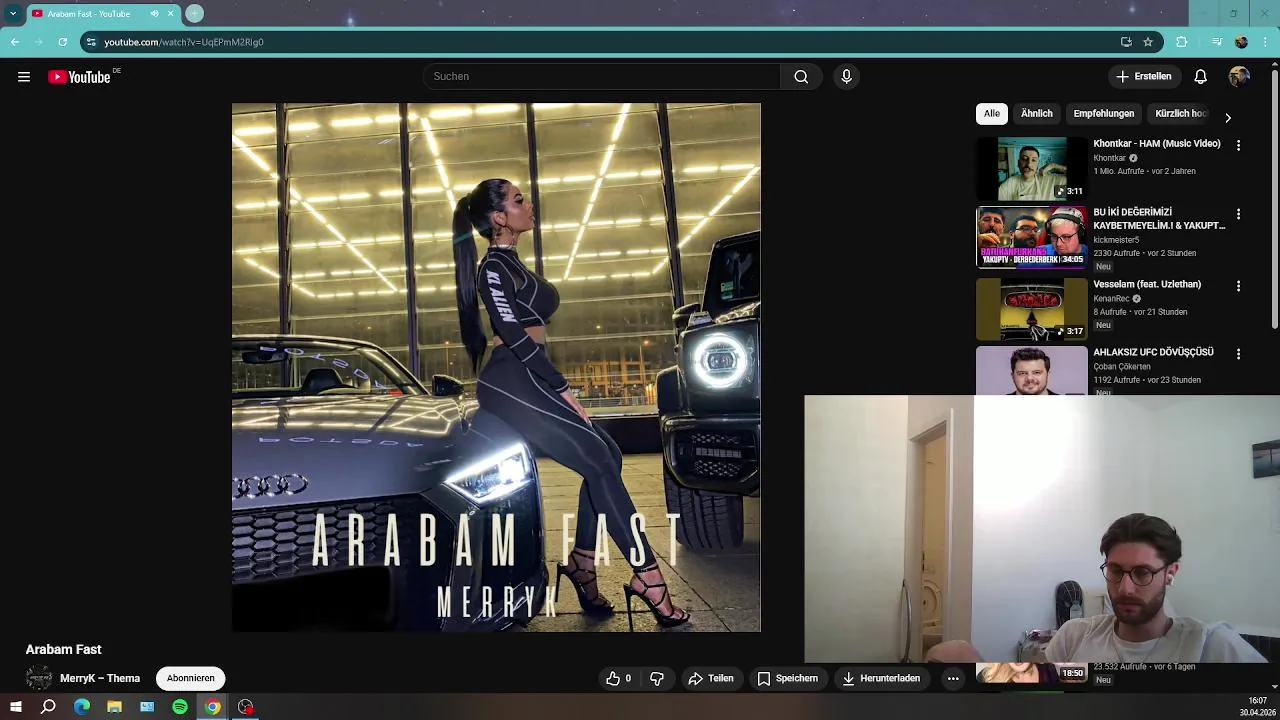Focus the Suchen search field
The height and width of the screenshot is (720, 1280).
pyautogui.click(x=601, y=77)
